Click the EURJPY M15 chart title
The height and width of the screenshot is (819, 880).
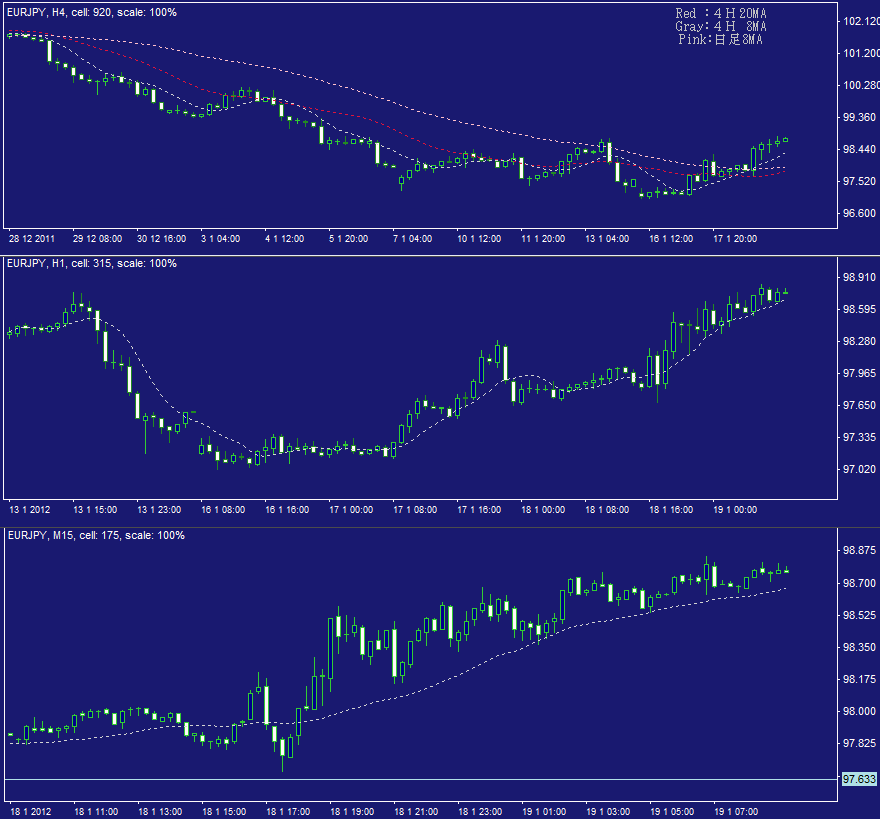click(x=96, y=536)
